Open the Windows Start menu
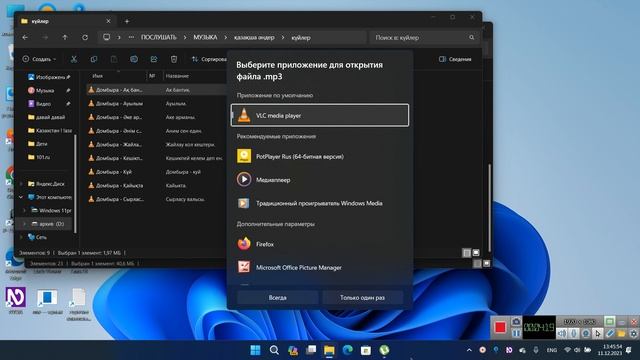This screenshot has height=360, width=640. click(256, 350)
